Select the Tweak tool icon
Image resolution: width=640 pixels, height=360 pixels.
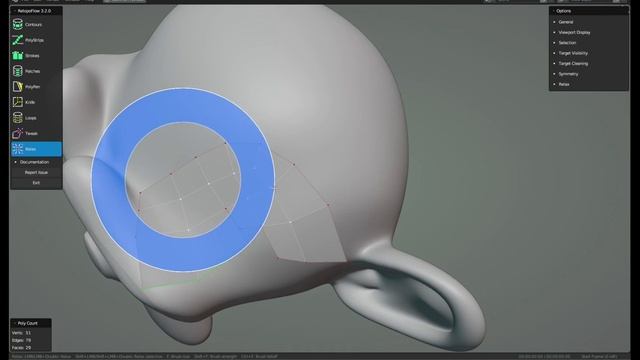tap(18, 133)
